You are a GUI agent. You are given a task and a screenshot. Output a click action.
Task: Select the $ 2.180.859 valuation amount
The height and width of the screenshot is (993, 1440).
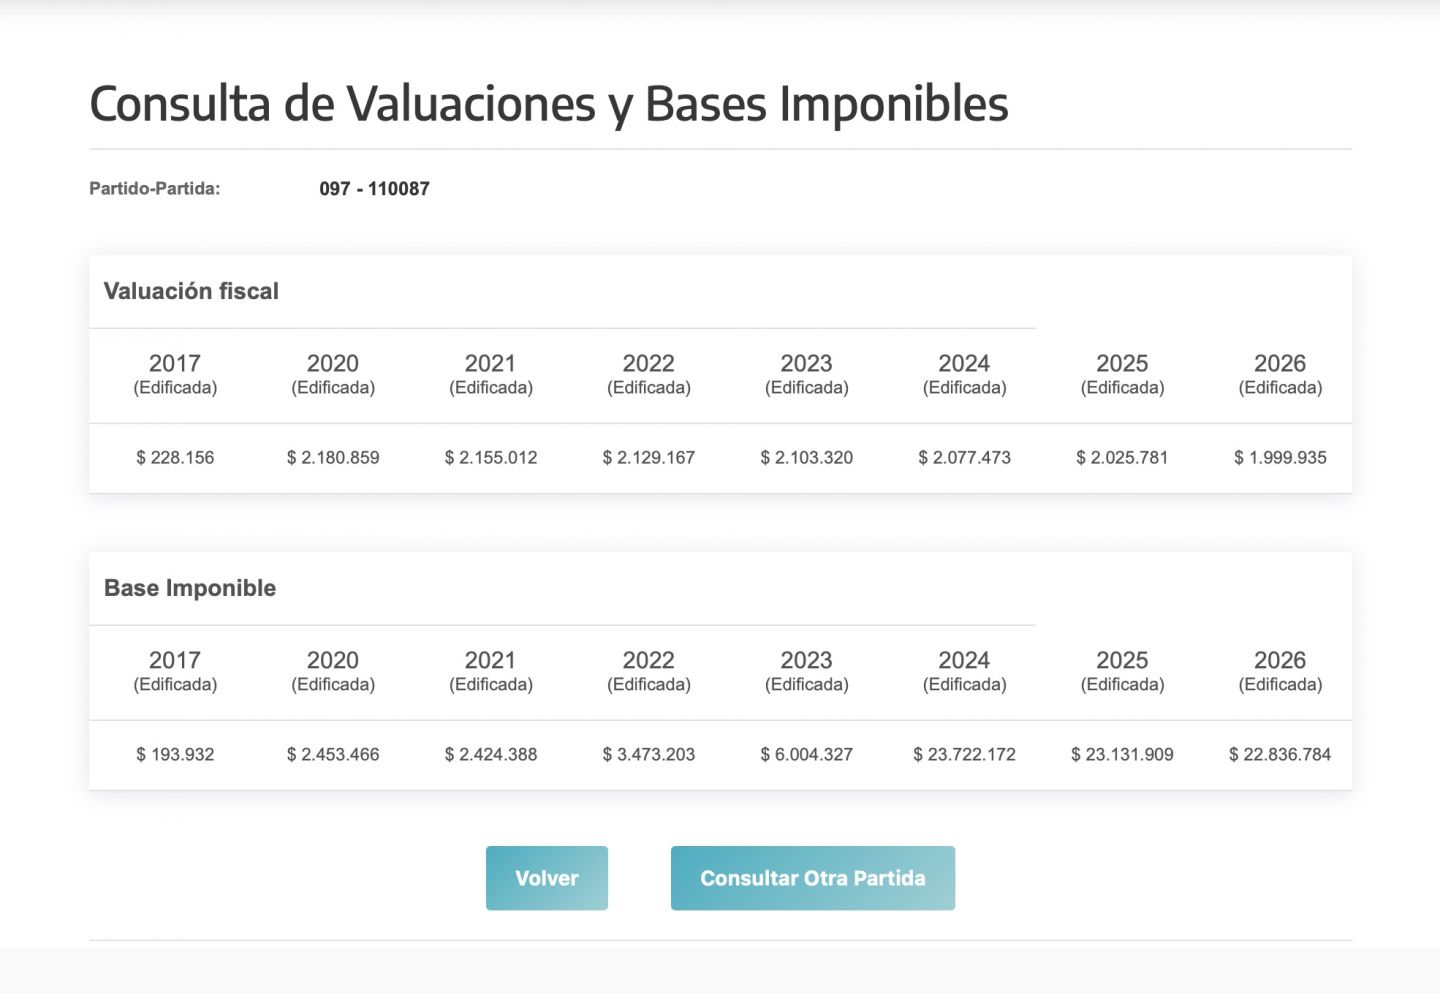point(333,458)
